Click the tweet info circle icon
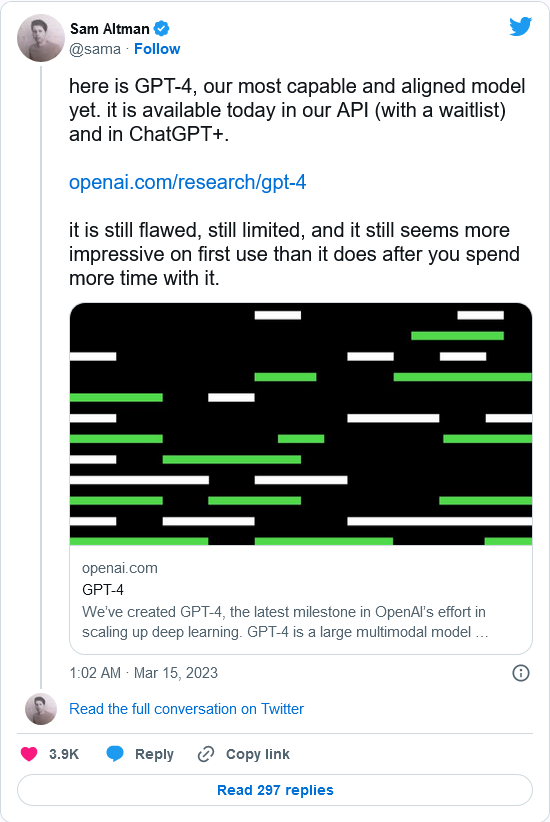The height and width of the screenshot is (822, 550). (521, 673)
